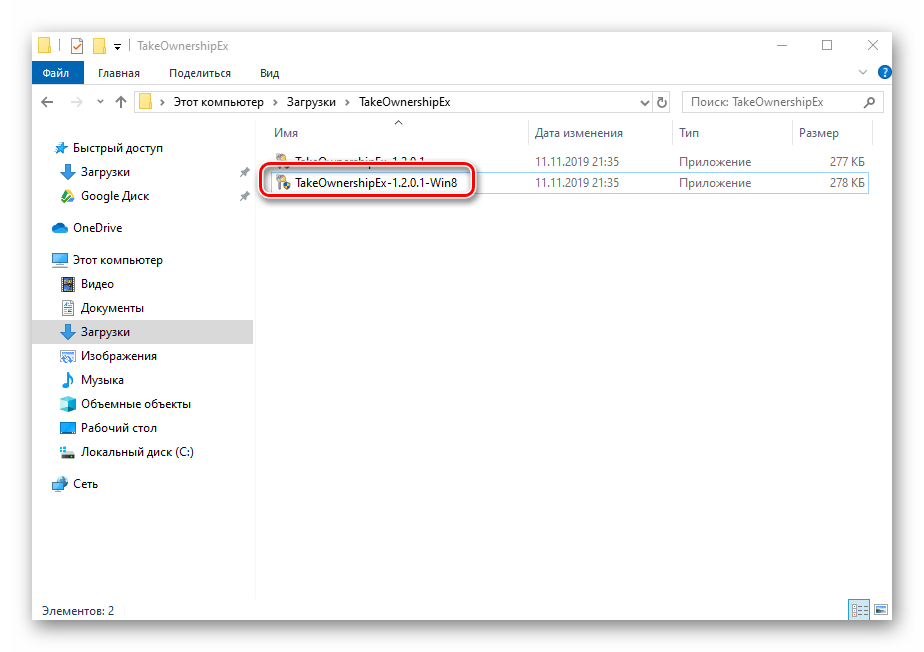The image size is (924, 652).
Task: Expand the ribbon with the chevron
Action: (864, 73)
